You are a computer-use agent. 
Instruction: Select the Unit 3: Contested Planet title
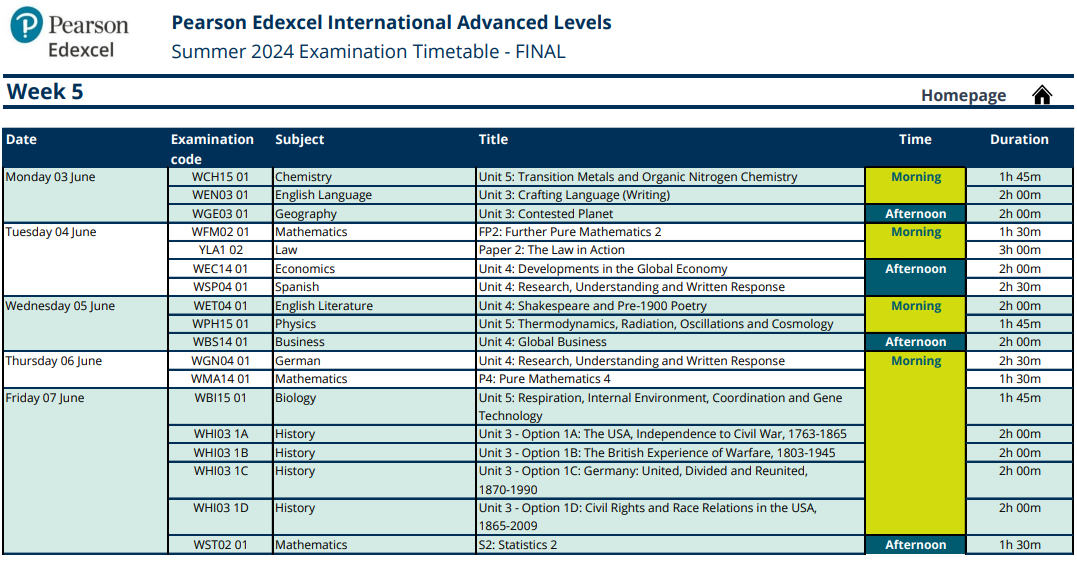pyautogui.click(x=546, y=214)
